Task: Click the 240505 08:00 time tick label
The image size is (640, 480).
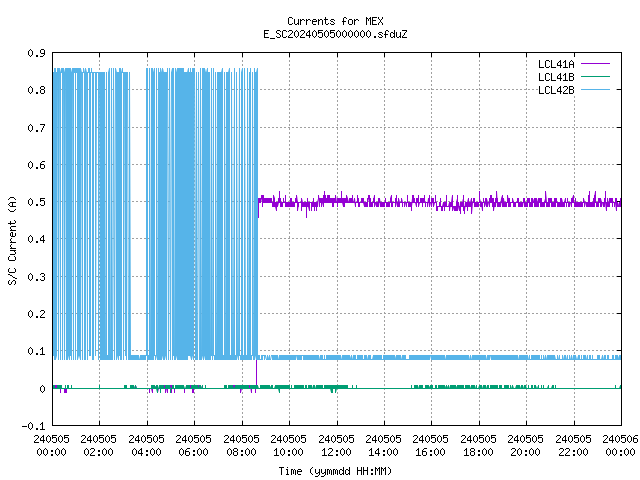Action: [241, 446]
